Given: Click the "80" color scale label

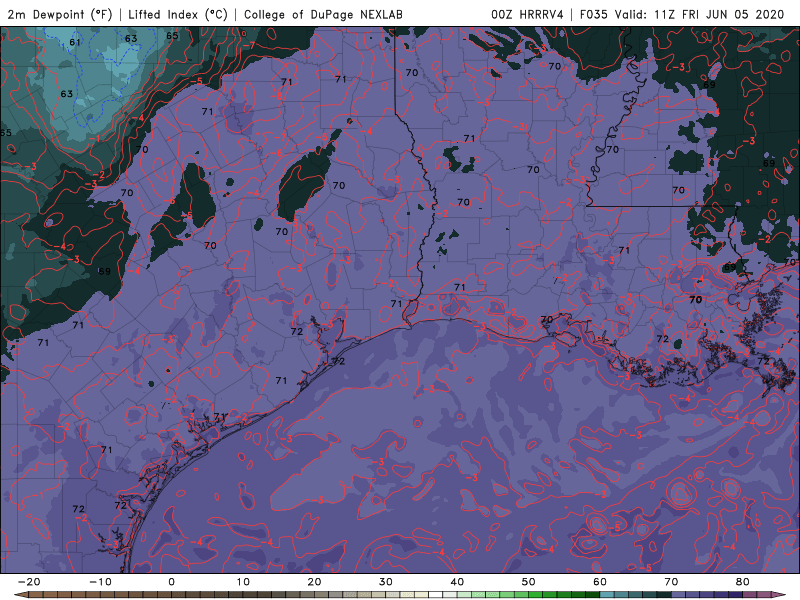Looking at the screenshot, I should click(743, 582).
